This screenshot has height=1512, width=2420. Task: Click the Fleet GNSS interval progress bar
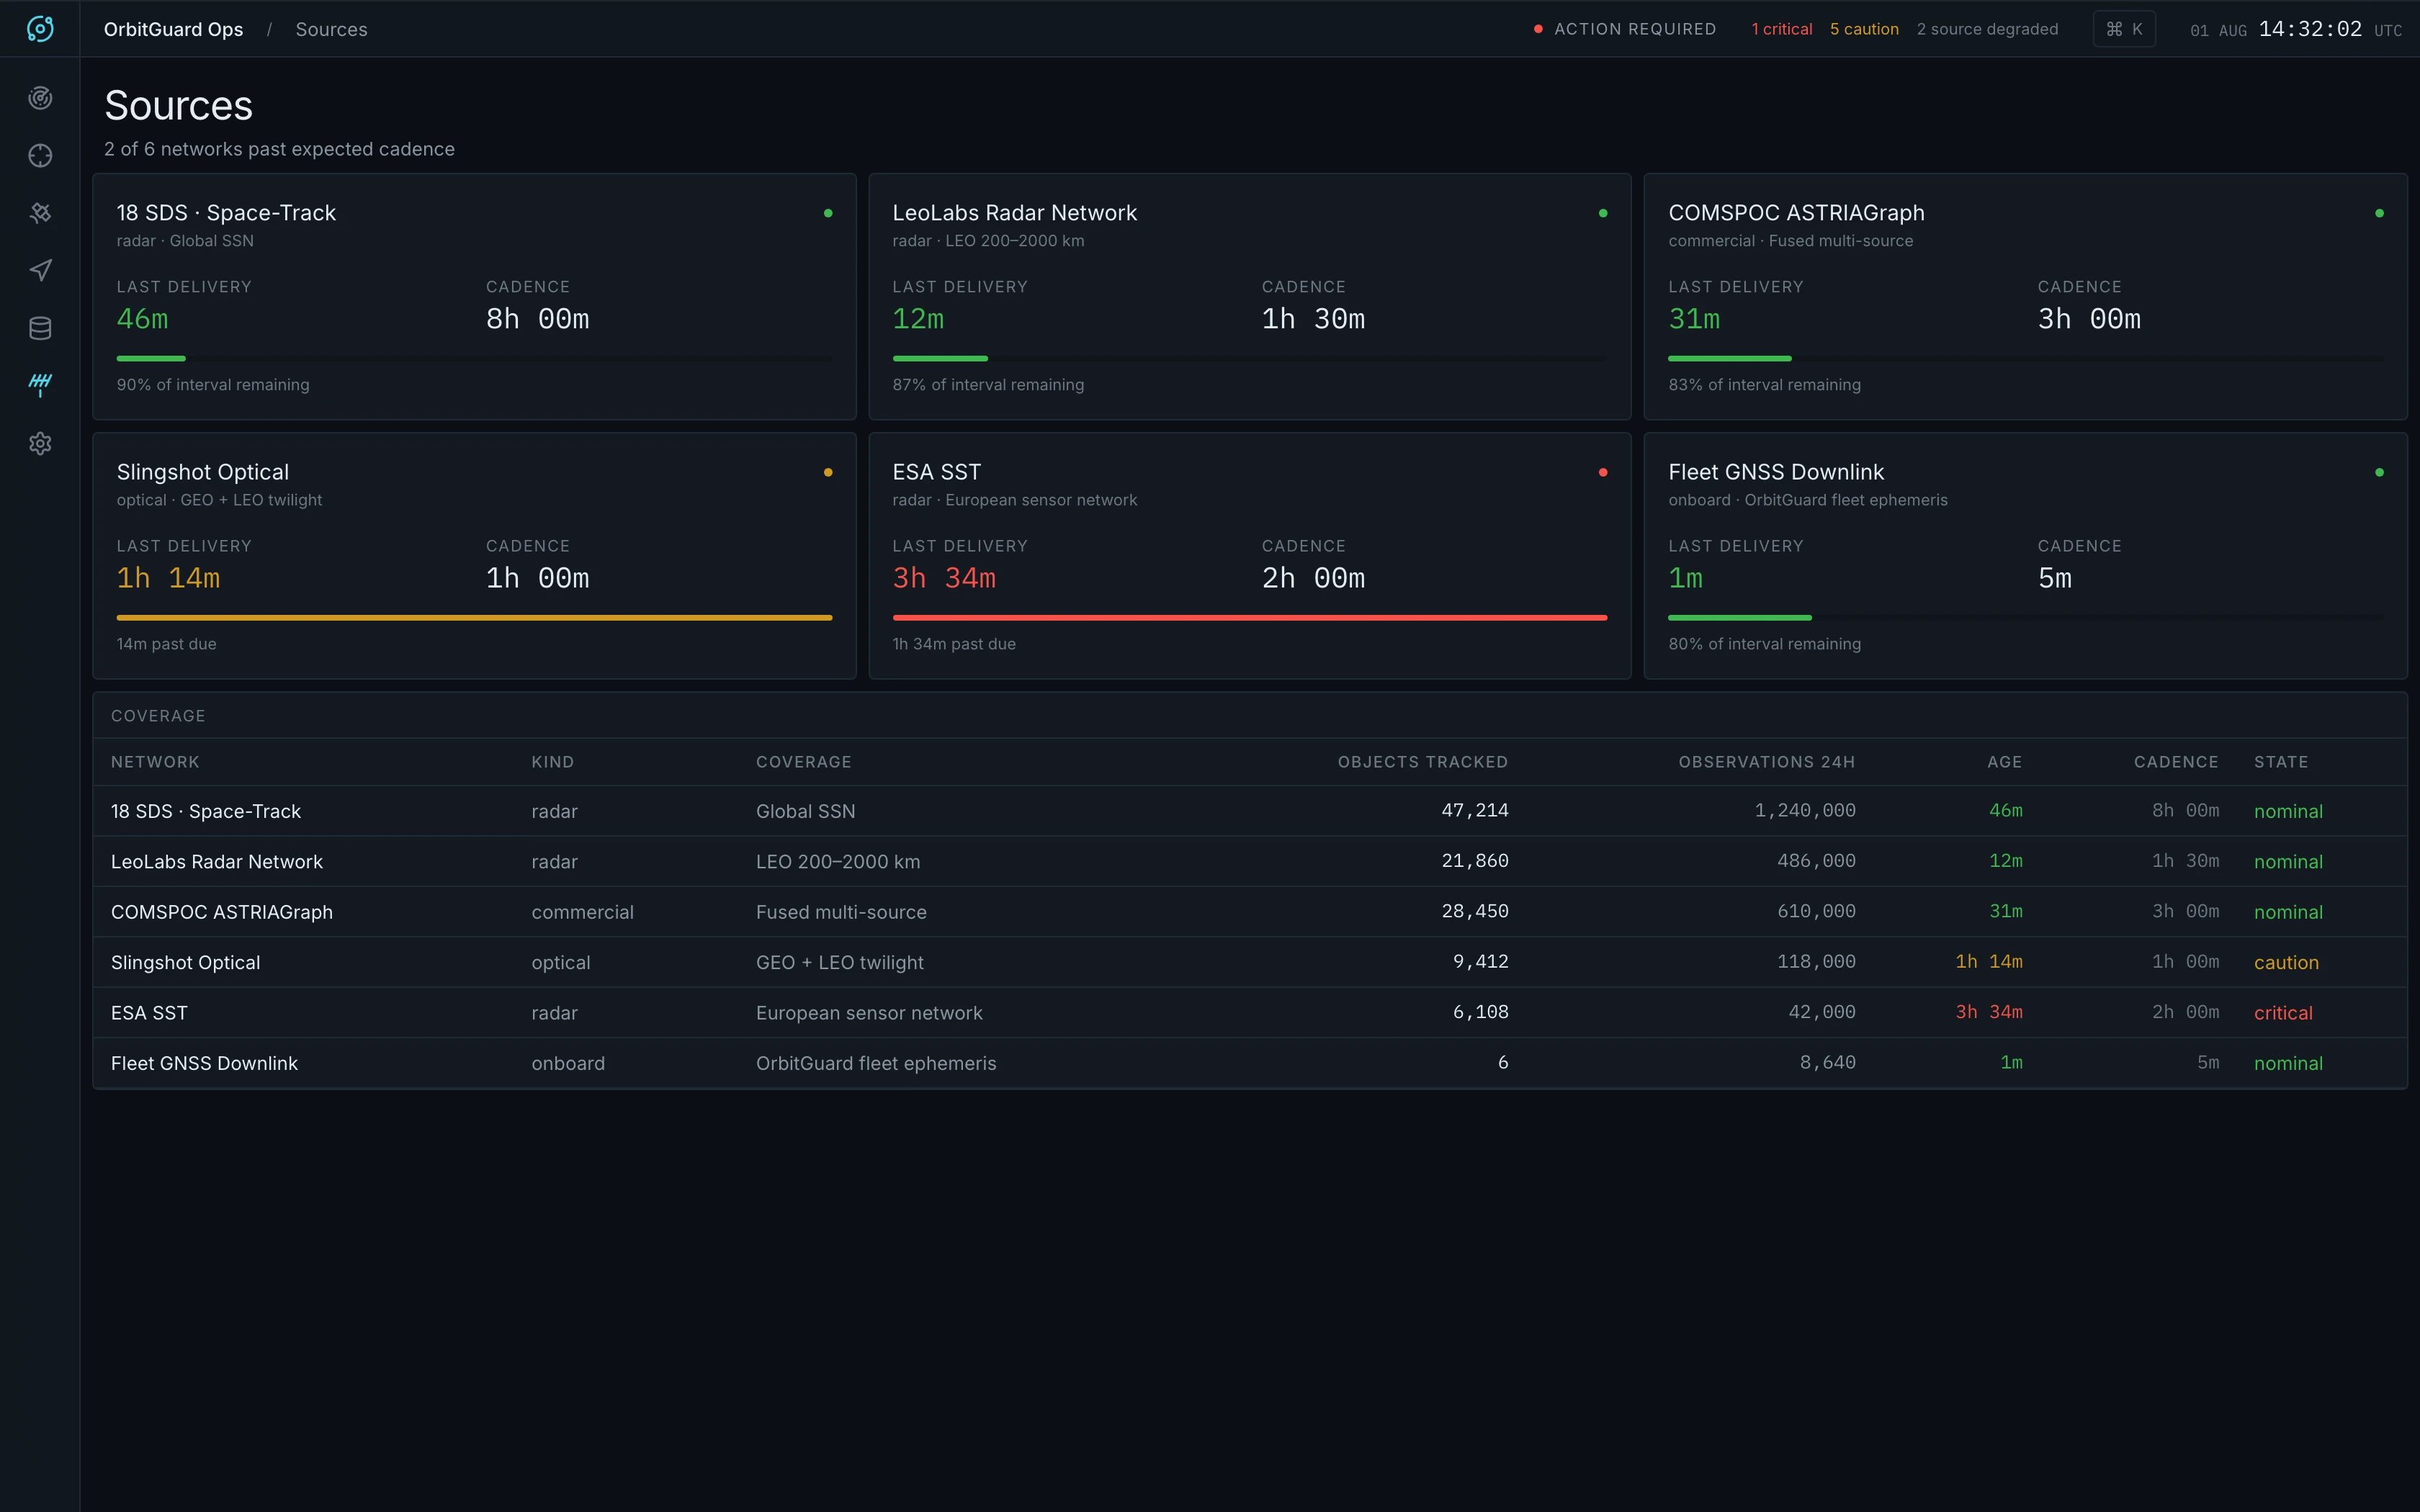click(x=2026, y=618)
